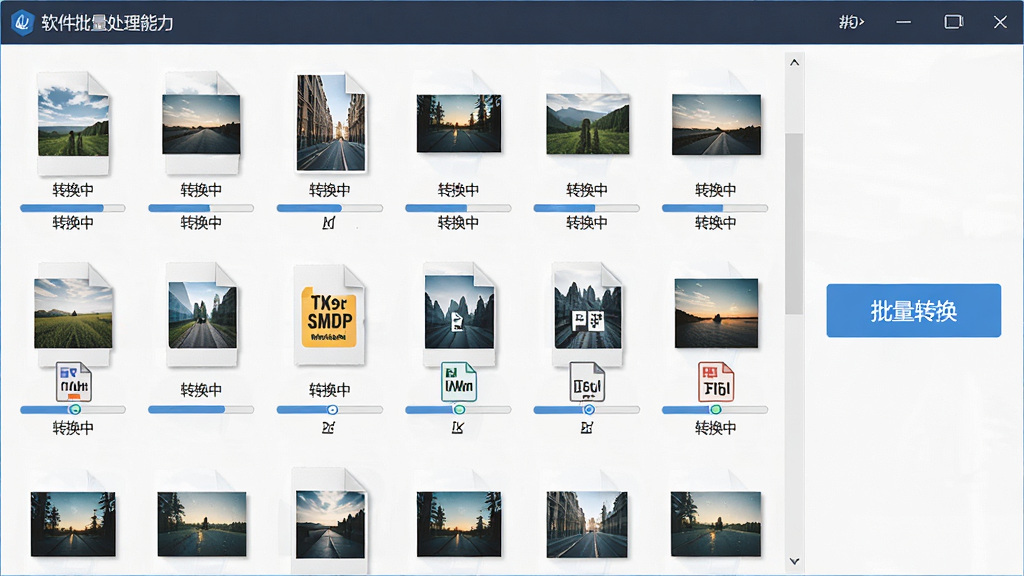1024x576 pixels.
Task: Select the portrait meadow with clouds thumbnail
Action: pos(73,123)
